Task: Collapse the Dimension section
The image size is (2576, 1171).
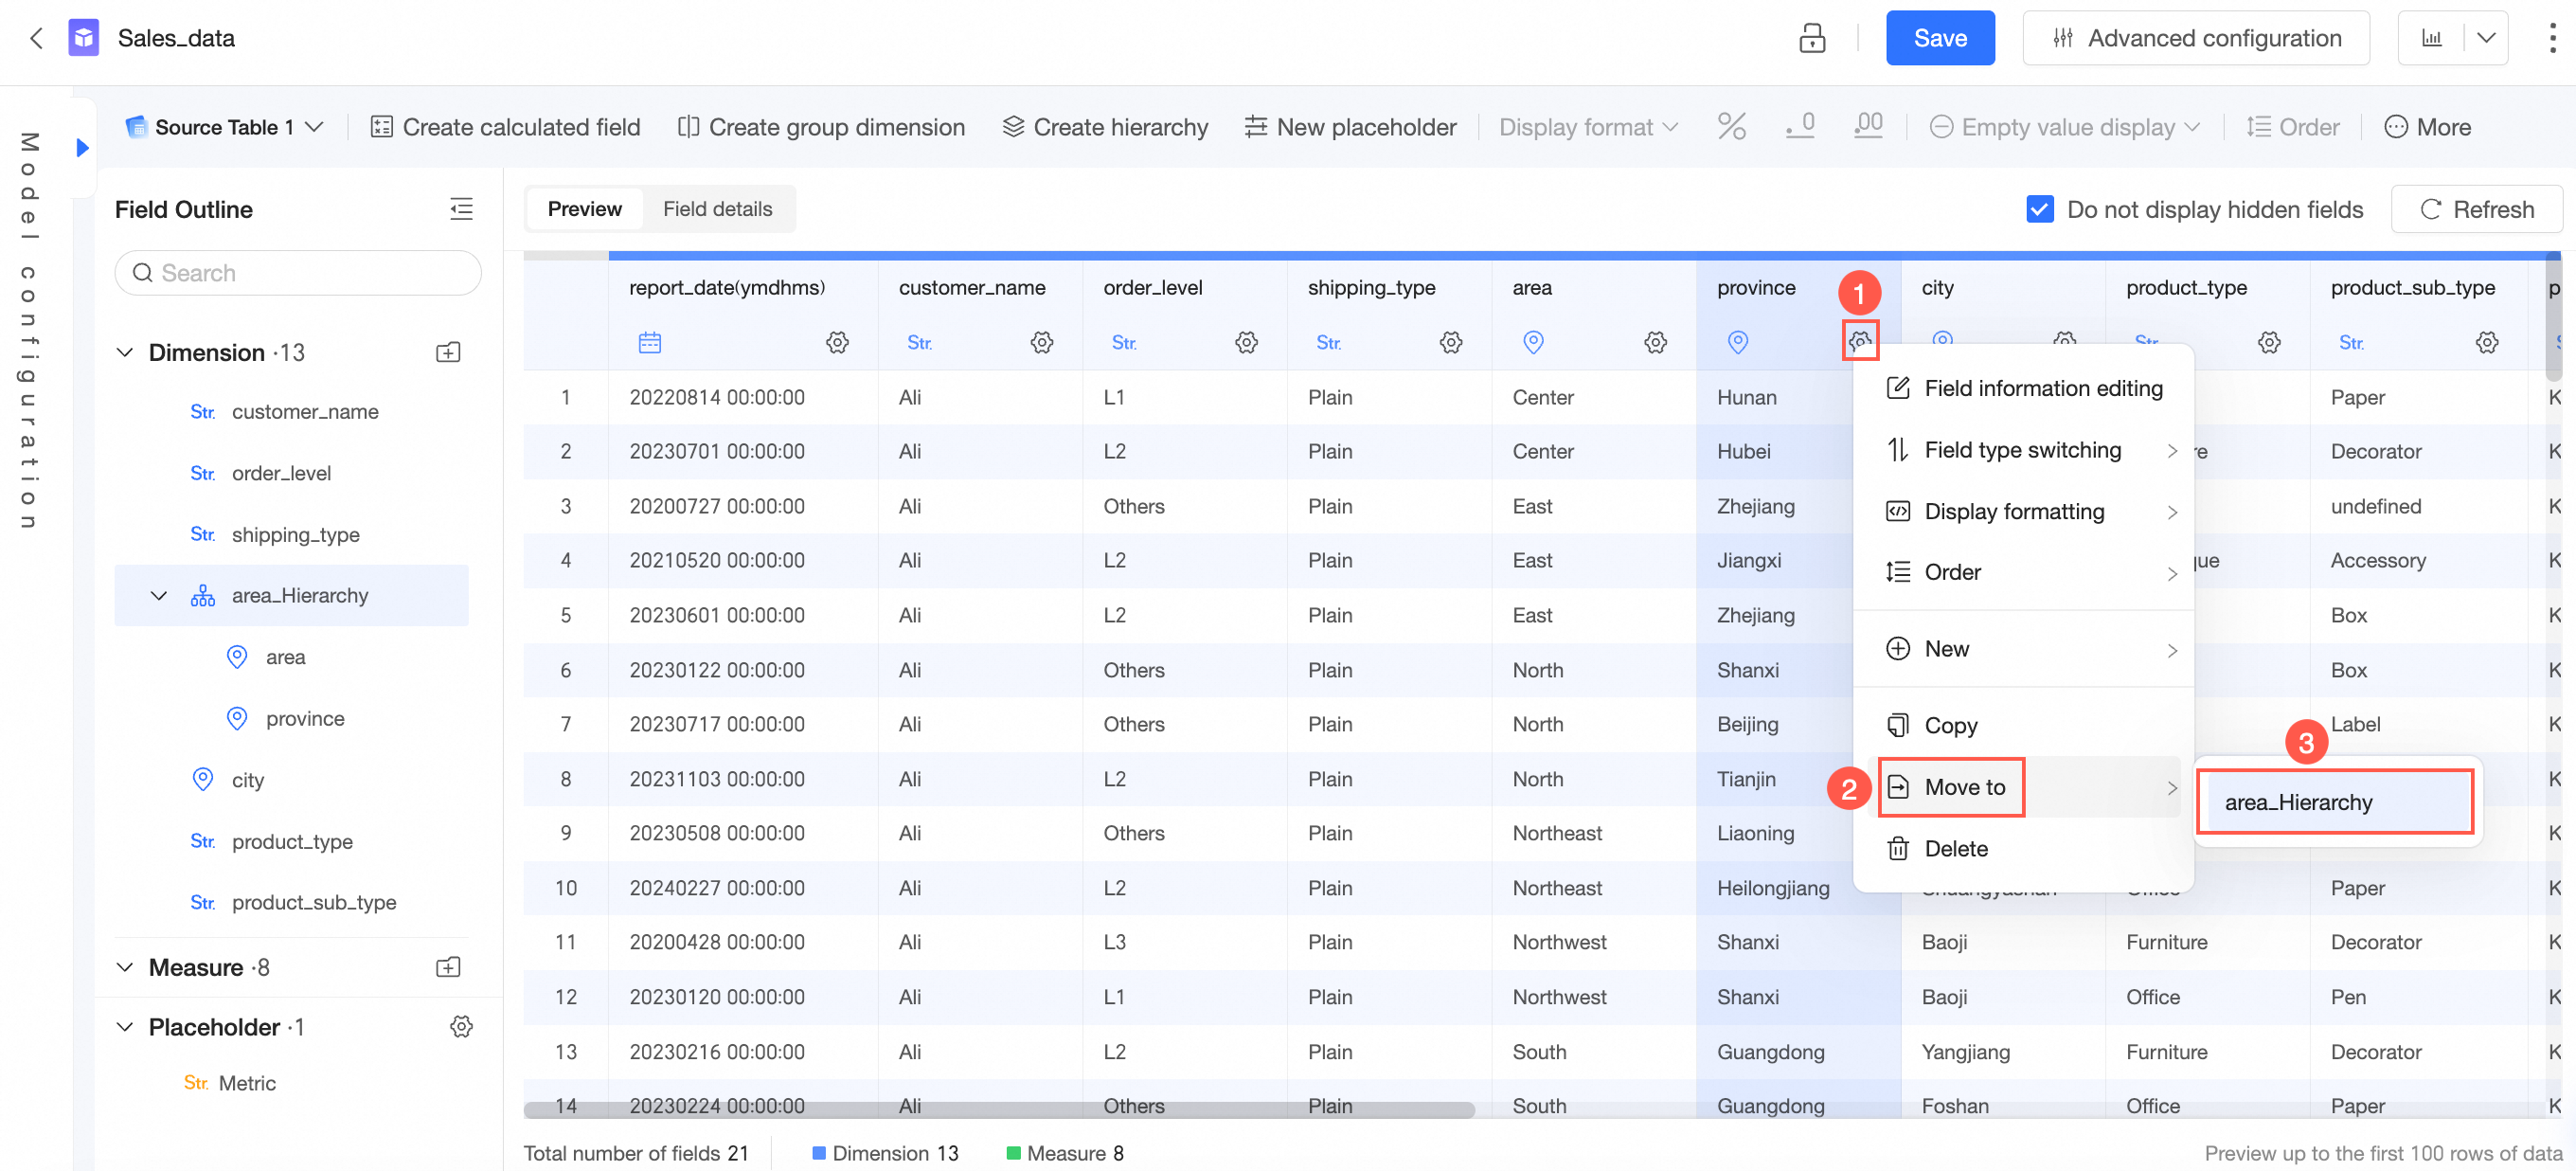Action: pyautogui.click(x=125, y=352)
